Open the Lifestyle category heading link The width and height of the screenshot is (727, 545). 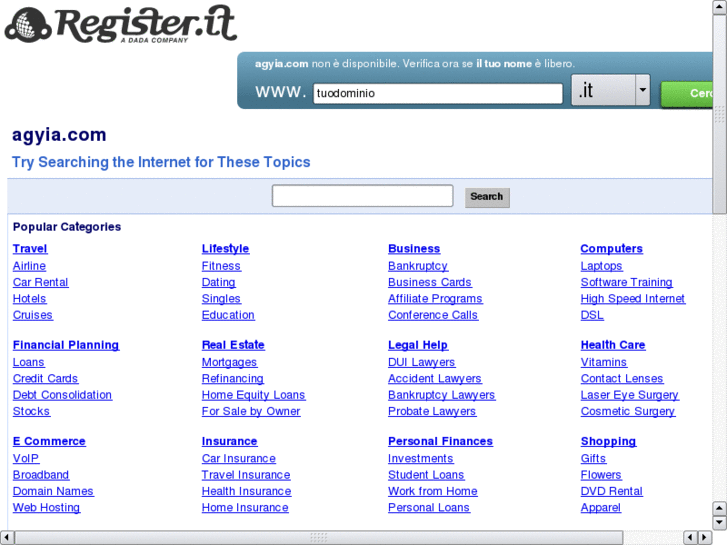tap(225, 249)
